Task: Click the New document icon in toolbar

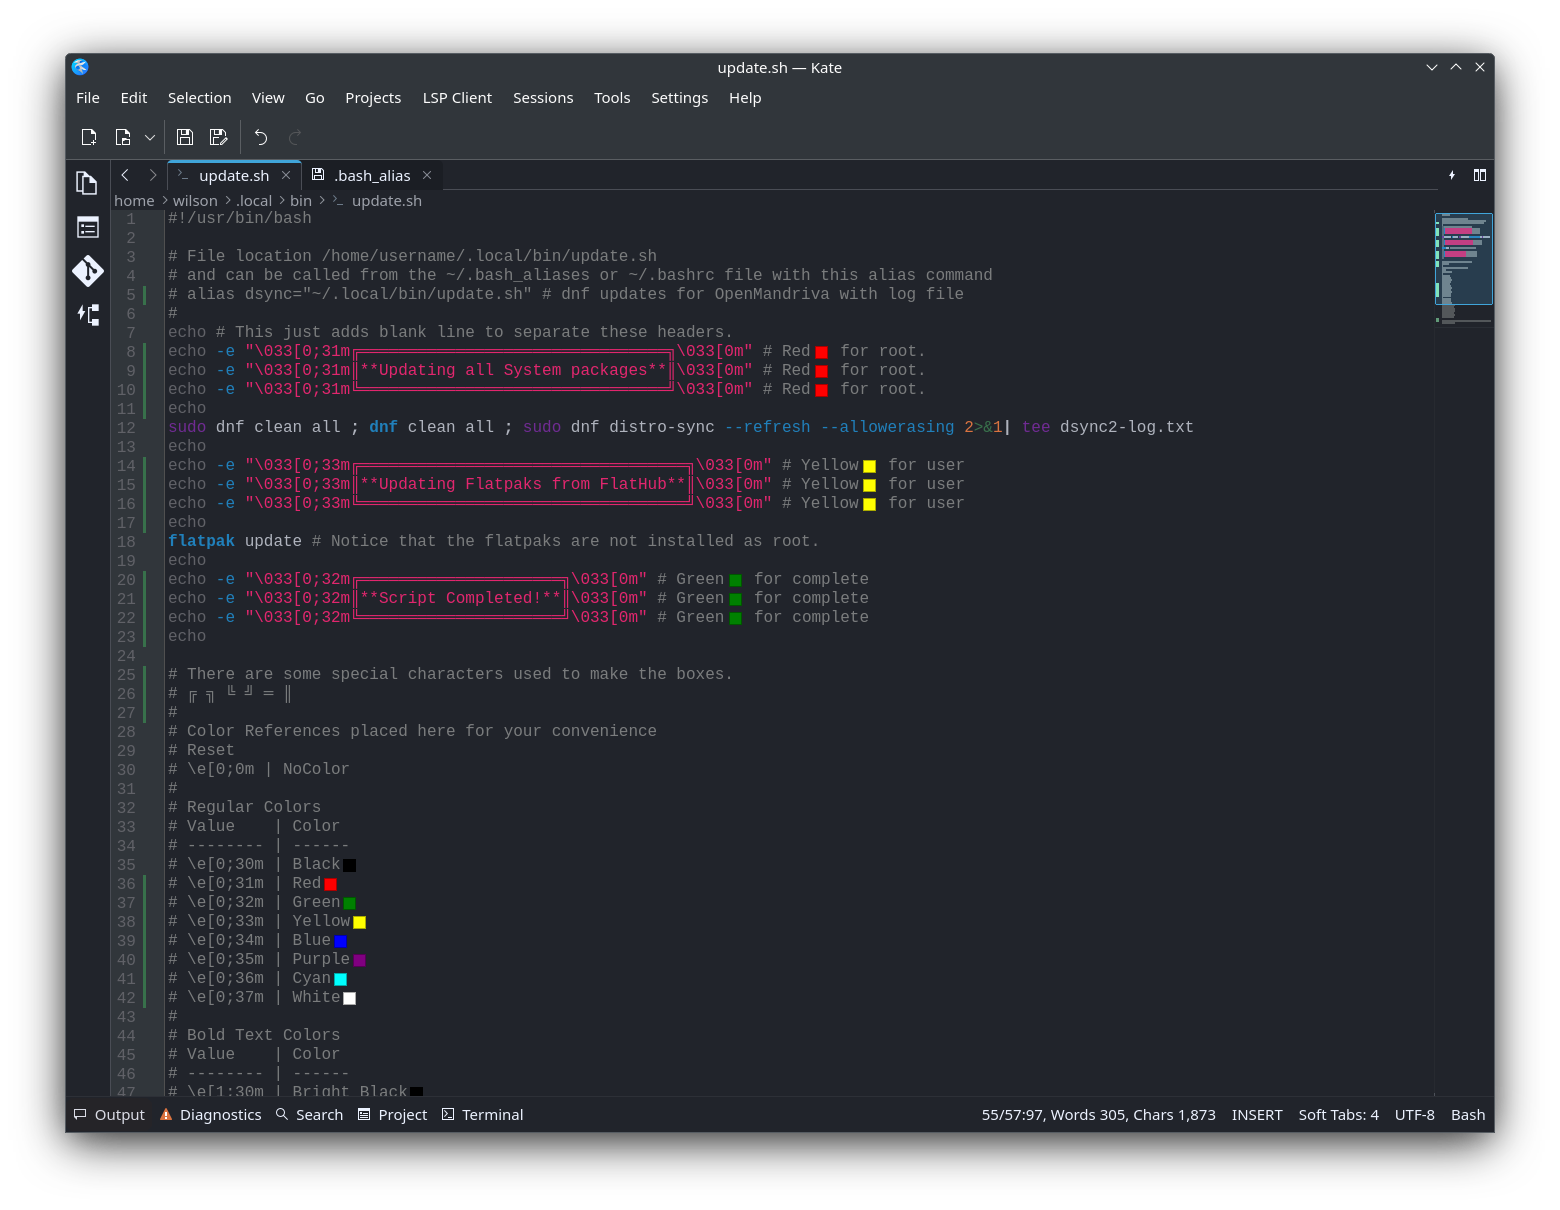Action: point(89,137)
